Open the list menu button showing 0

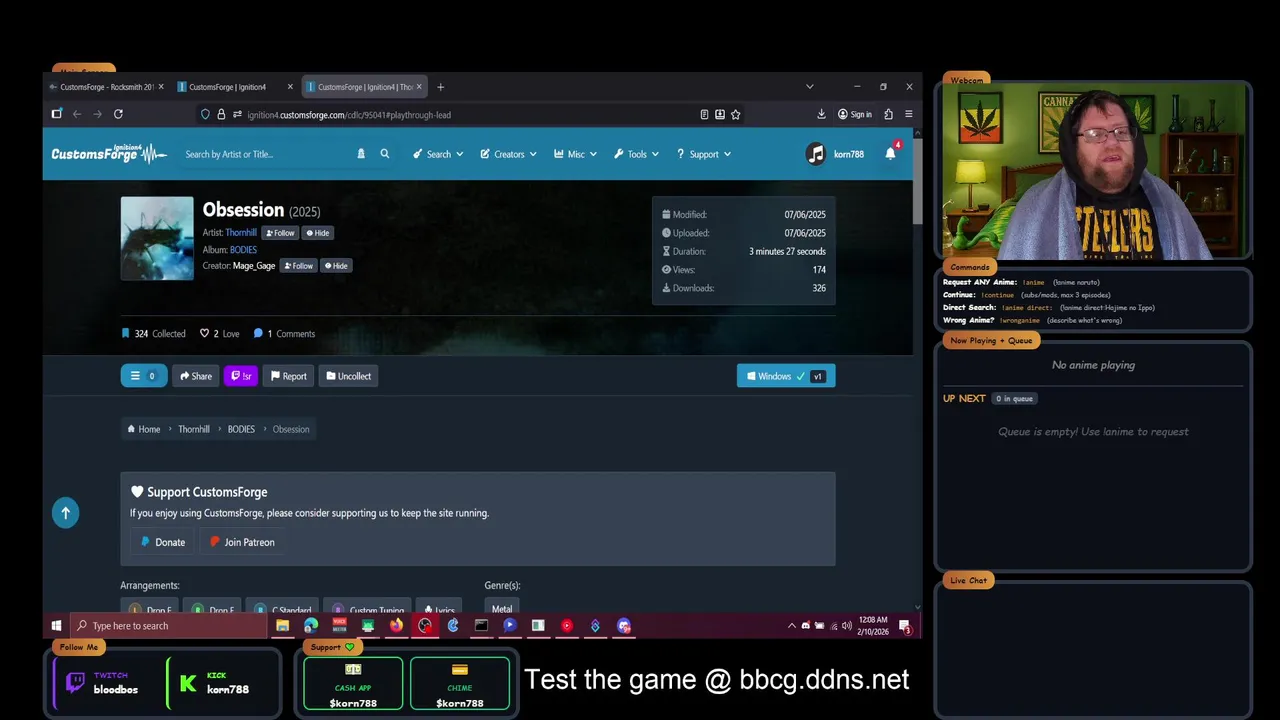pyautogui.click(x=144, y=376)
